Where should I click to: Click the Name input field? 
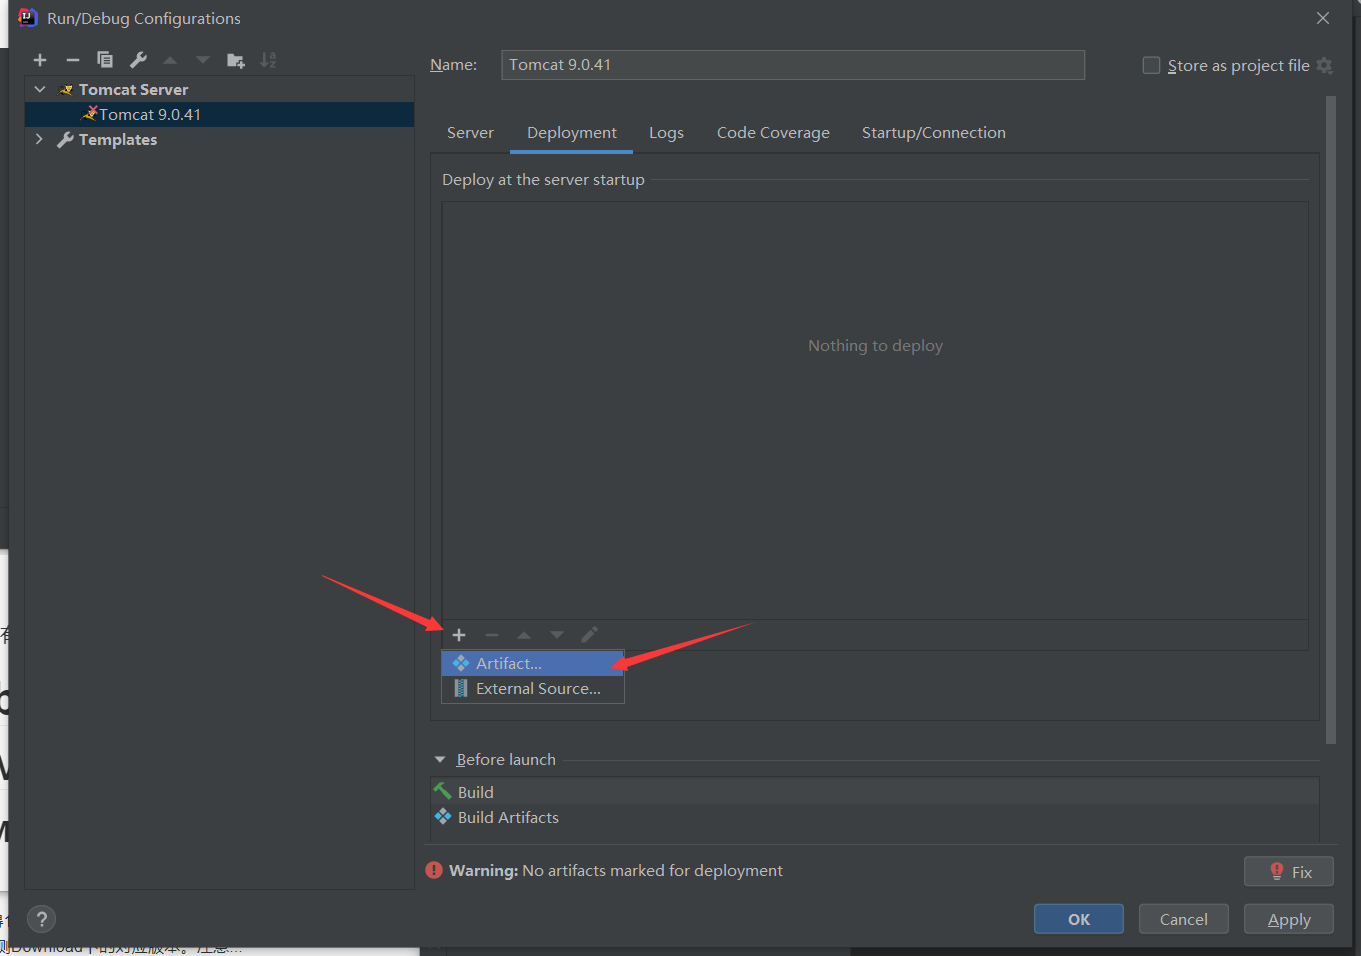[x=792, y=65]
